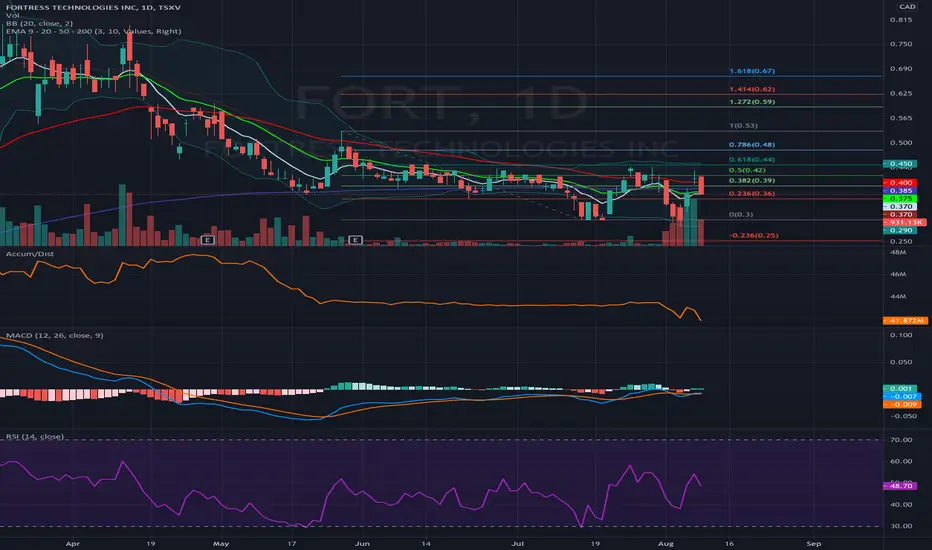The height and width of the screenshot is (550, 932).
Task: Click the '48M' Accum/Dist axis label
Action: 898,252
